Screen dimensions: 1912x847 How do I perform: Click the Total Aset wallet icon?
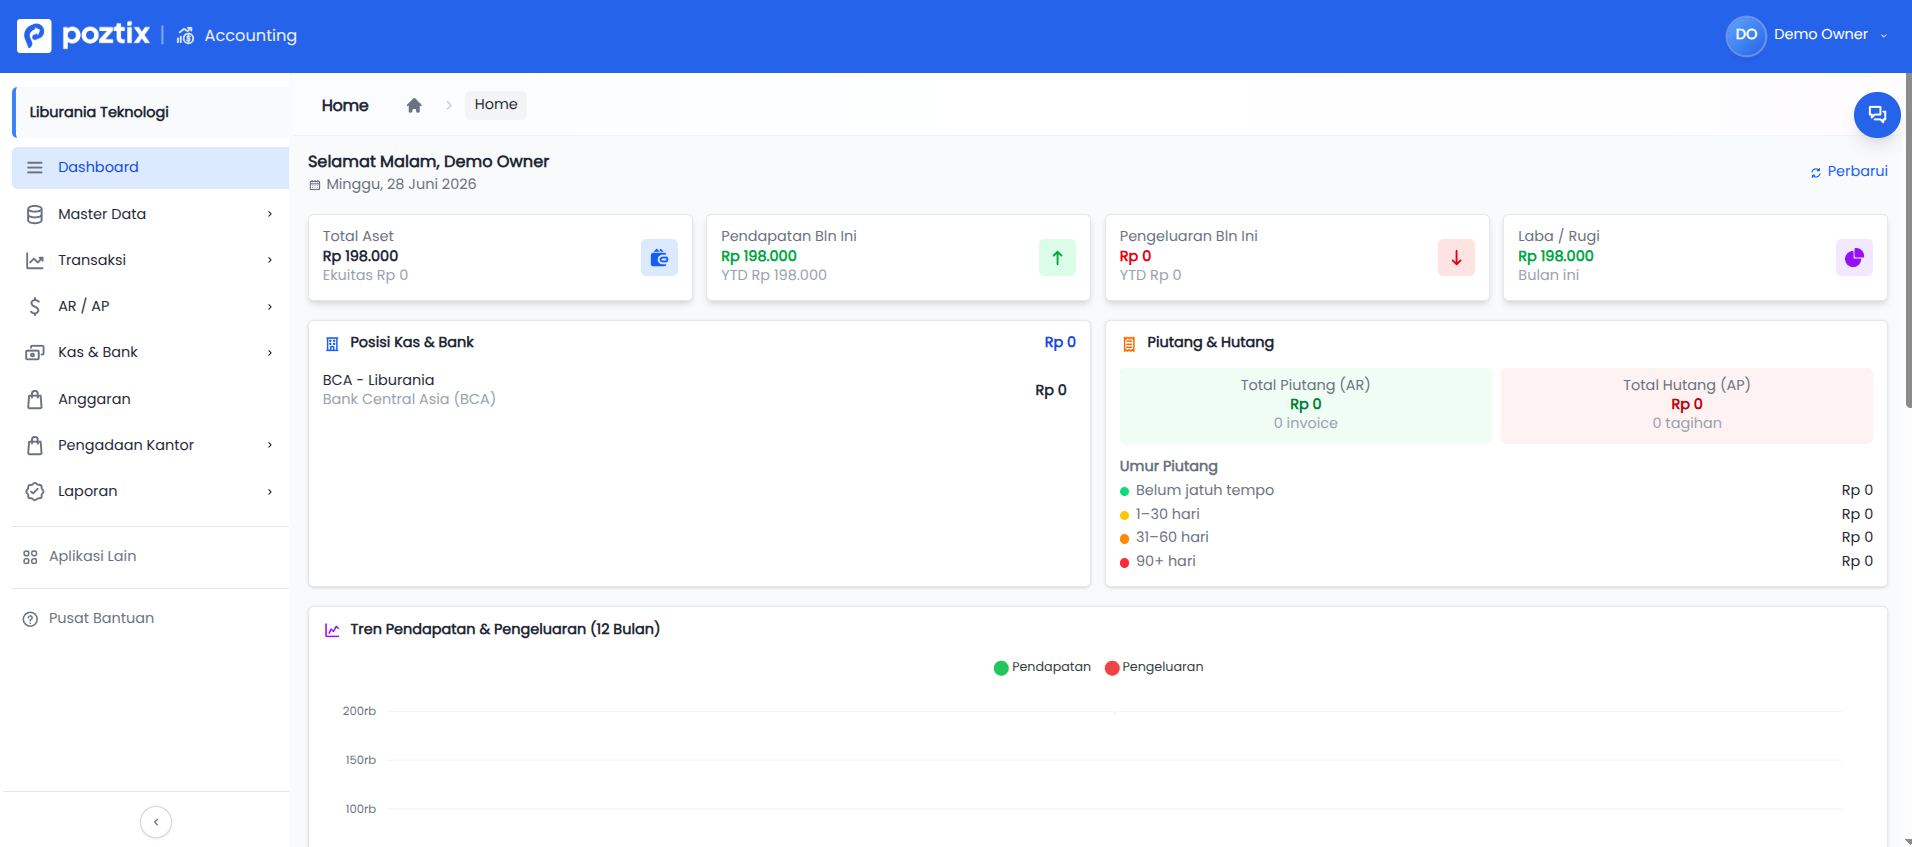(x=659, y=258)
